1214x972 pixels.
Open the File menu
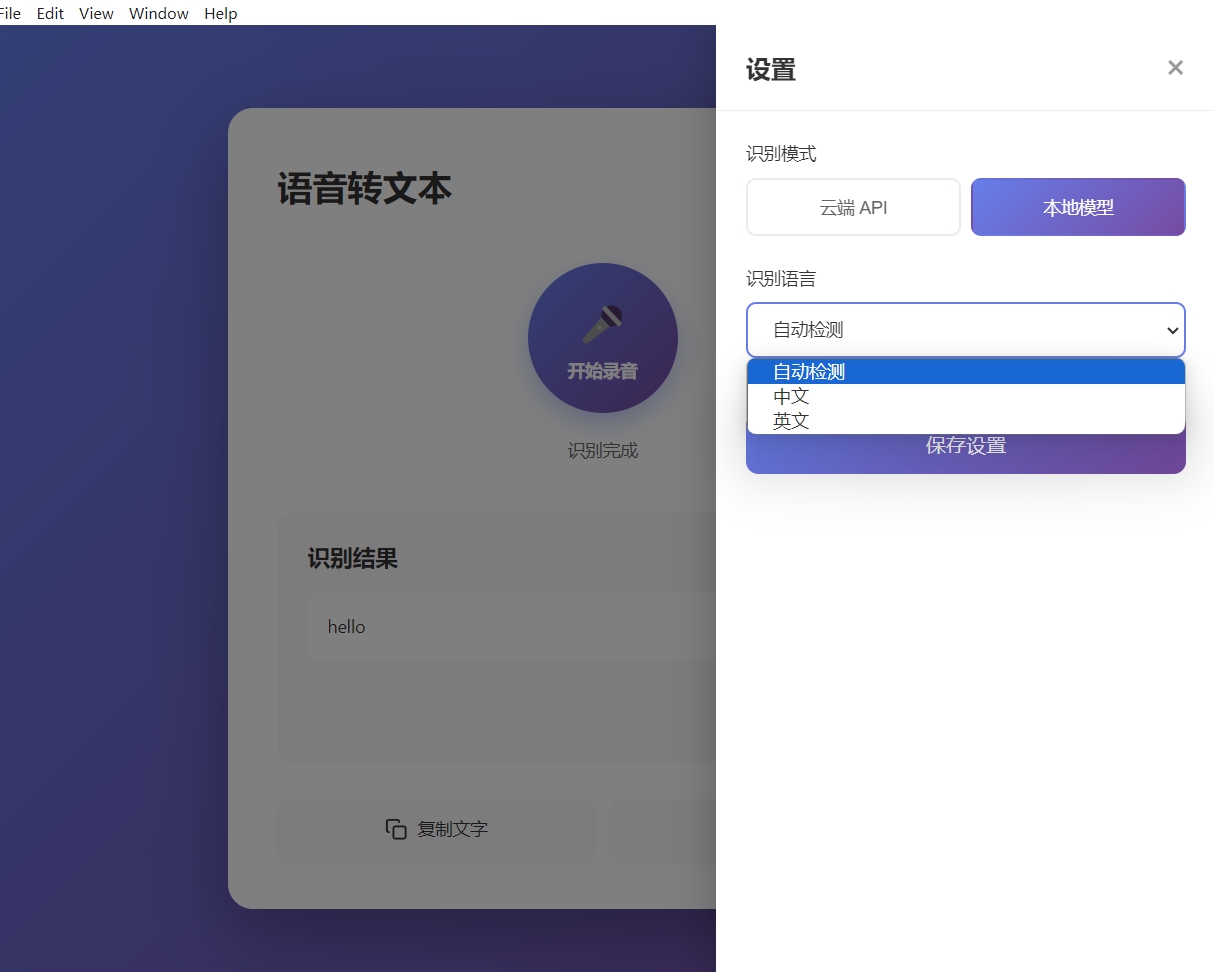click(10, 13)
